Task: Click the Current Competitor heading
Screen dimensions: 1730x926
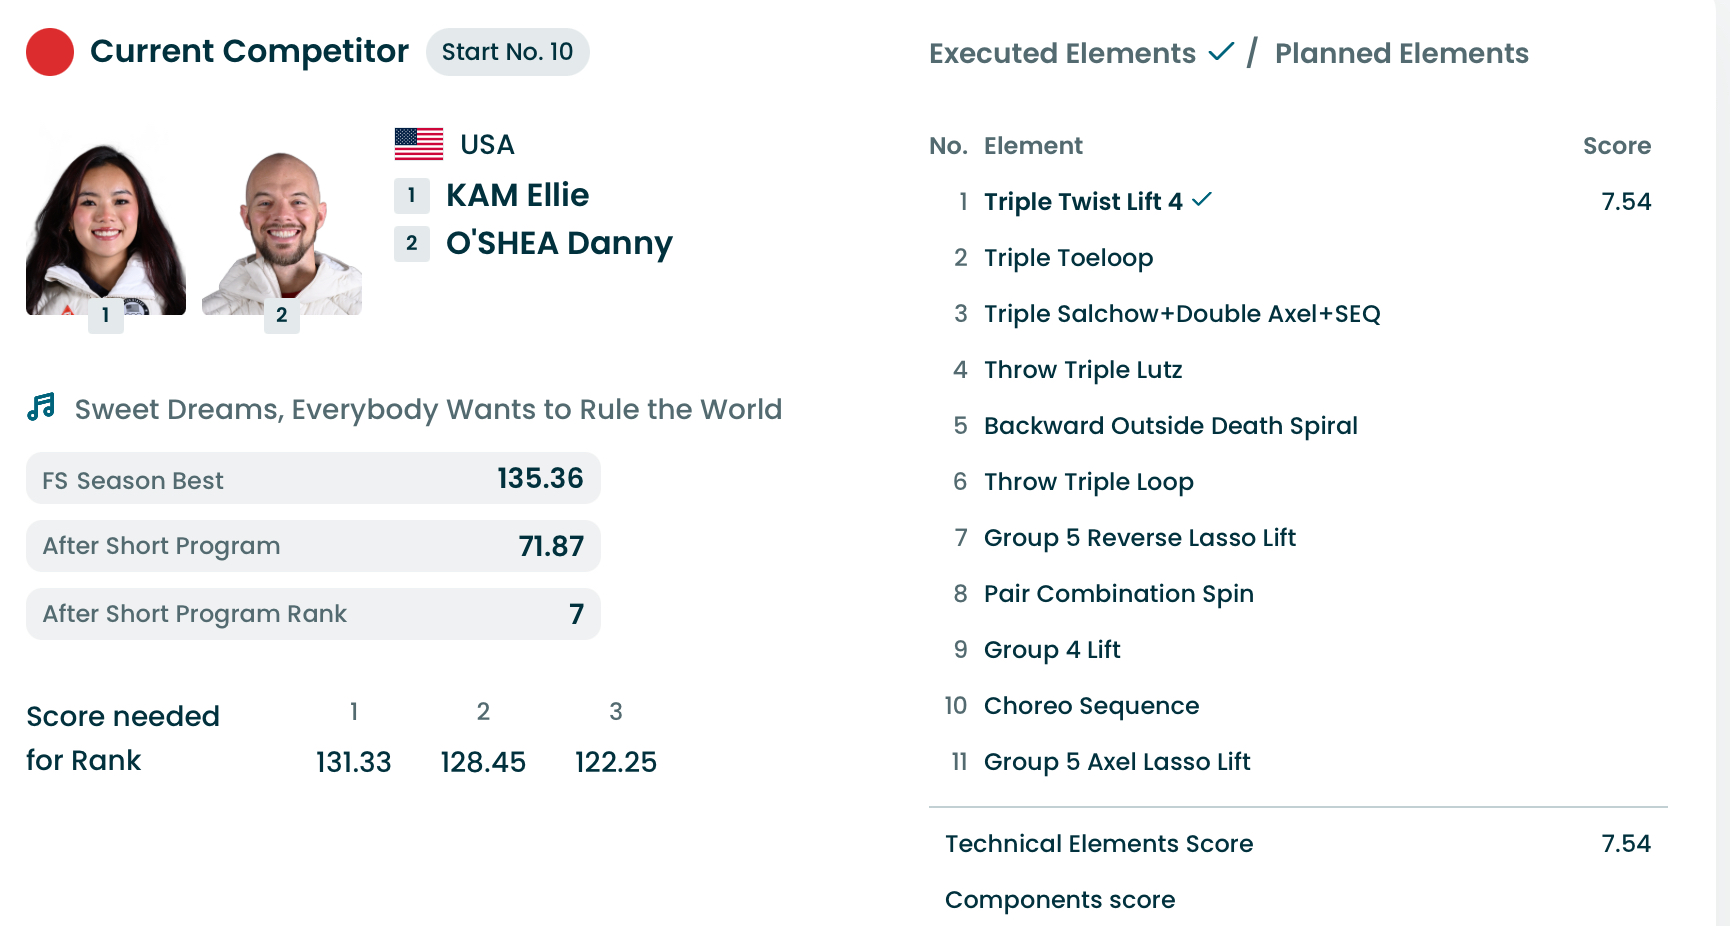Action: 249,51
